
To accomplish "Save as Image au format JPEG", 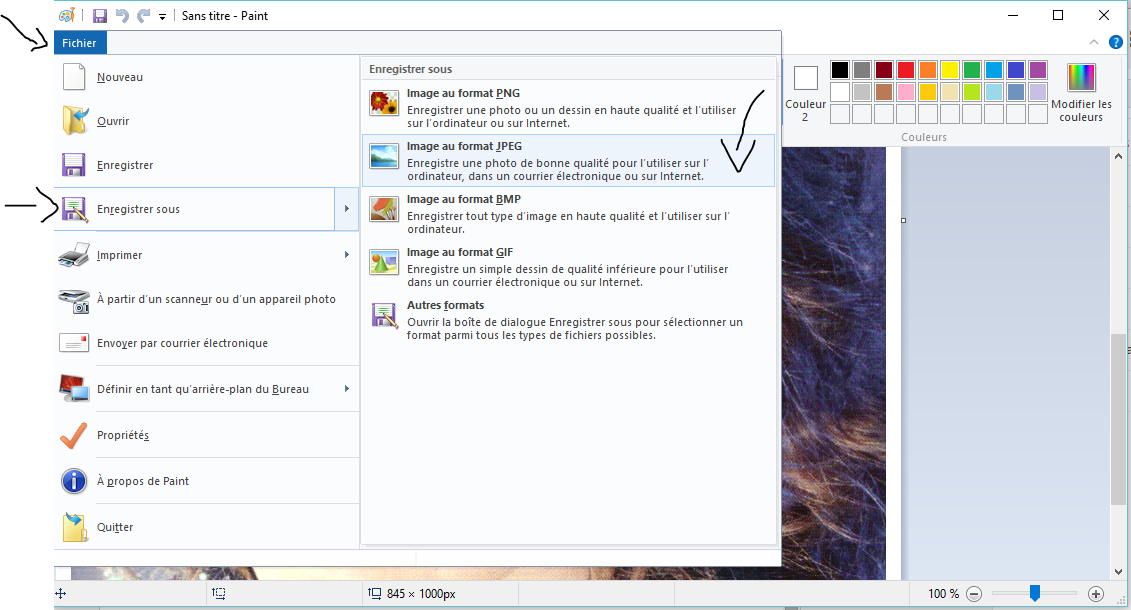I will pos(568,160).
